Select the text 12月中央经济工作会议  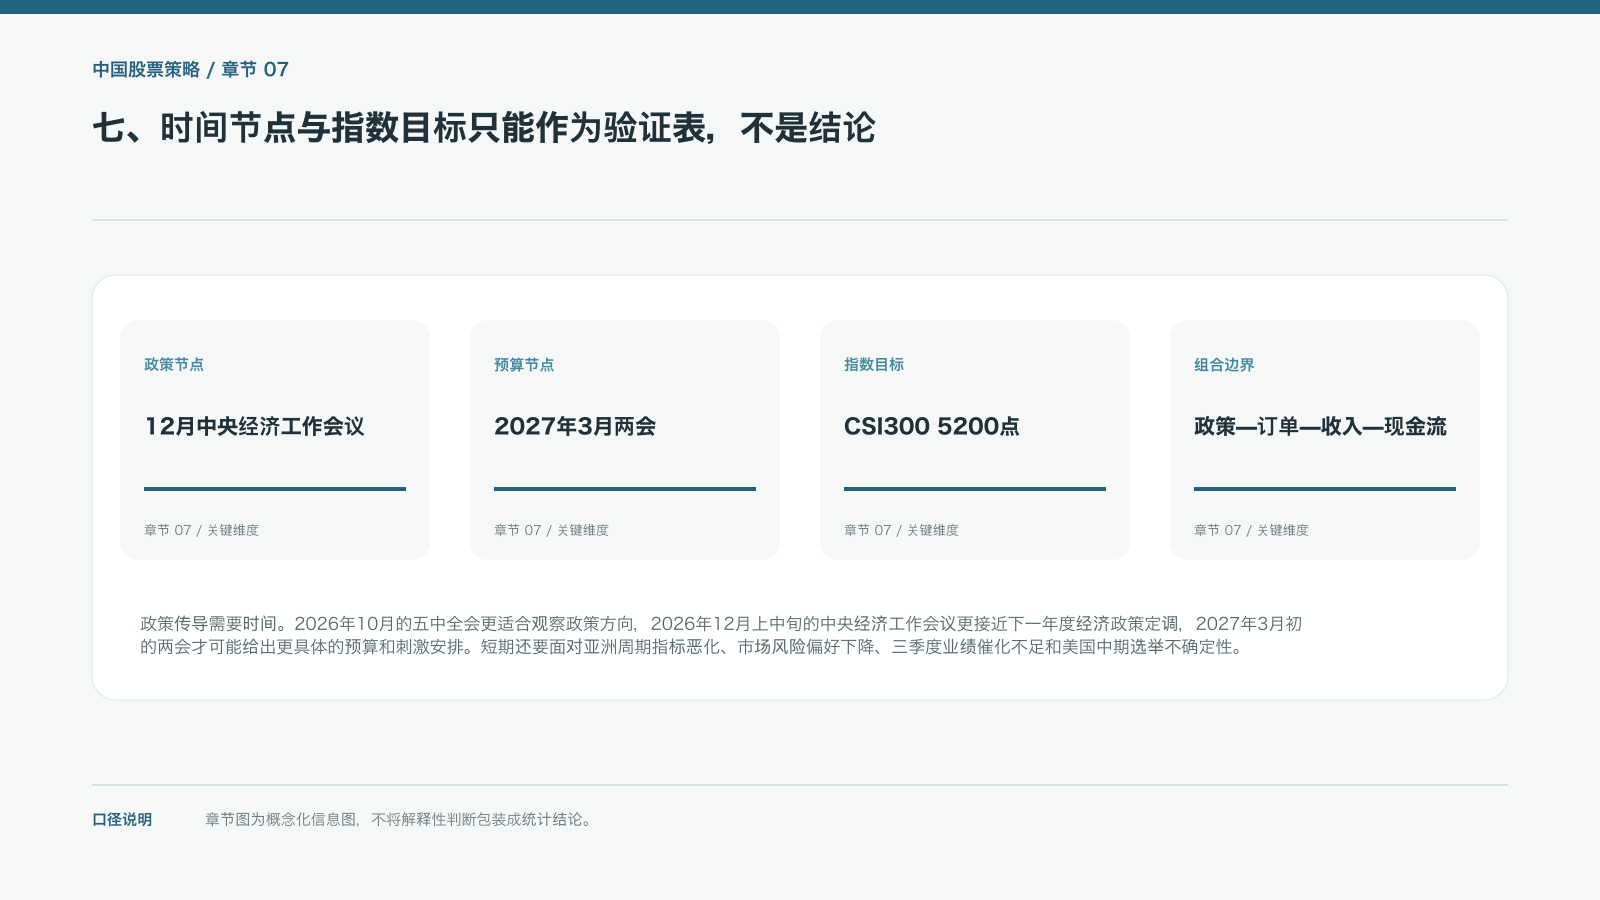(255, 427)
